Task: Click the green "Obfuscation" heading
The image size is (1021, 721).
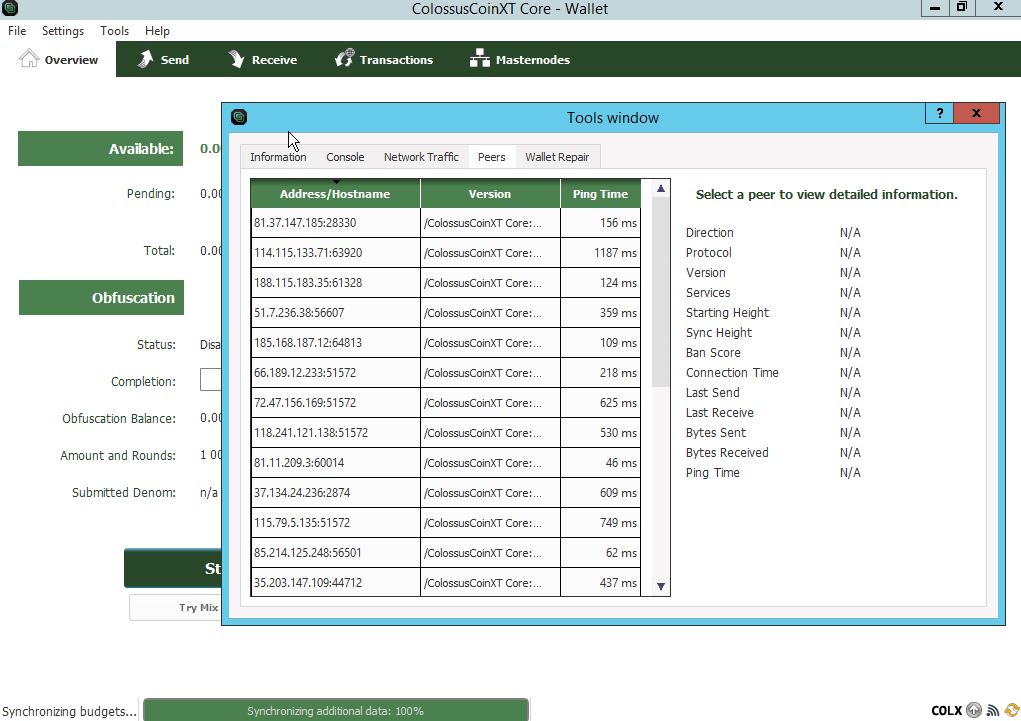Action: [x=102, y=298]
